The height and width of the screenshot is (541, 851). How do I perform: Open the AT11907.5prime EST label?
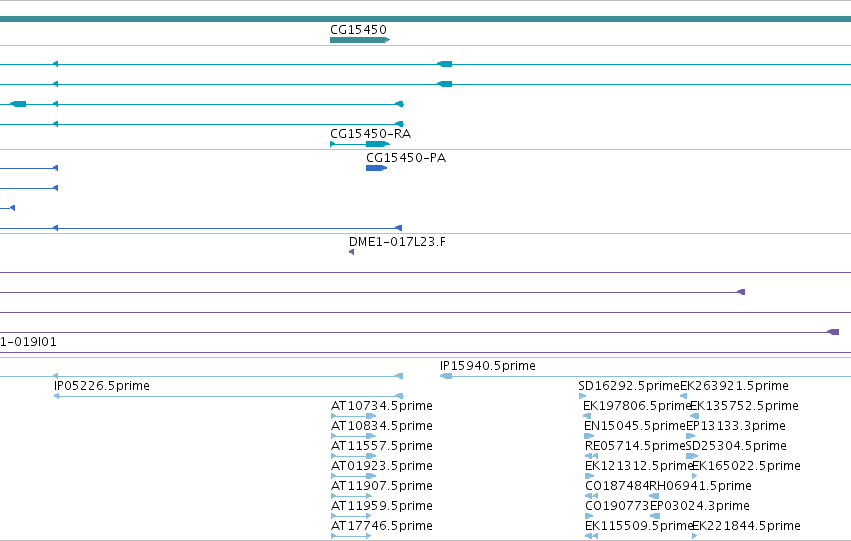point(382,486)
